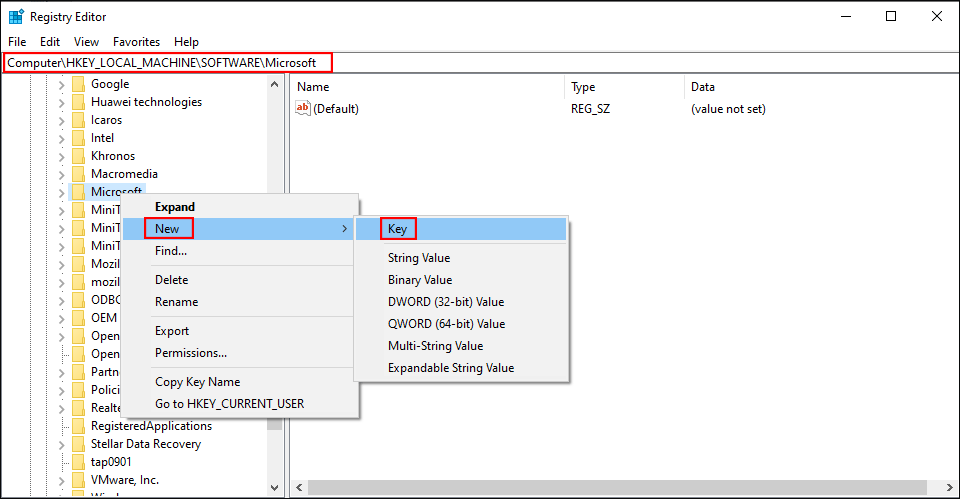Open the New submenu entry

coord(239,229)
